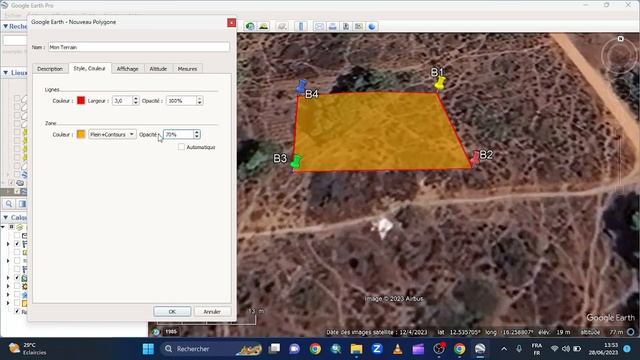Click the blue globe toolbar icon
Viewport: 640px width, 360px height.
(x=372, y=27)
